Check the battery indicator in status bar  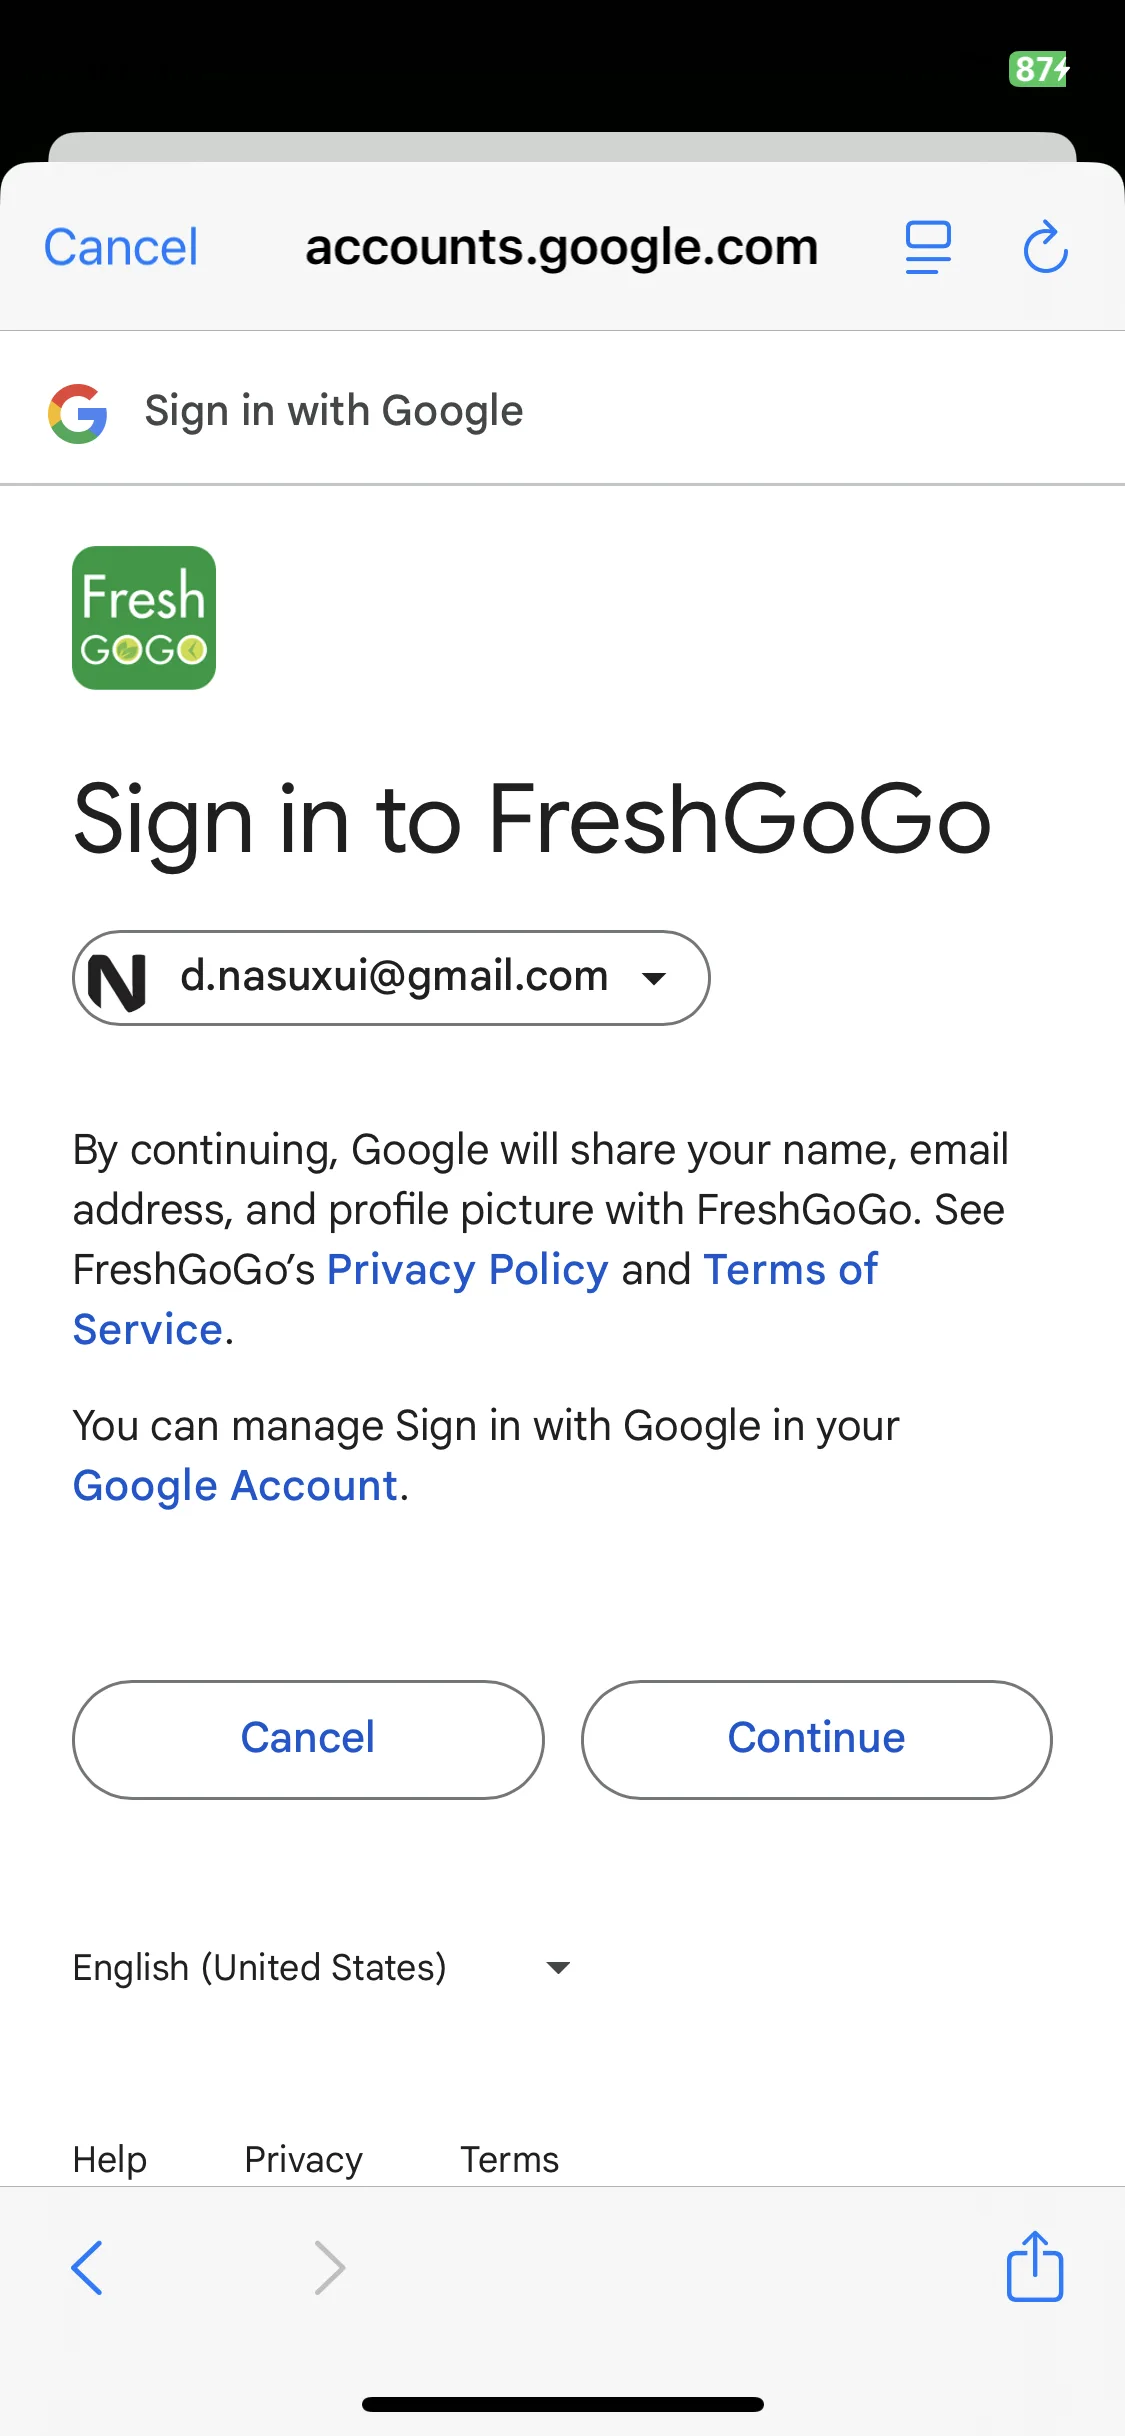[1039, 69]
